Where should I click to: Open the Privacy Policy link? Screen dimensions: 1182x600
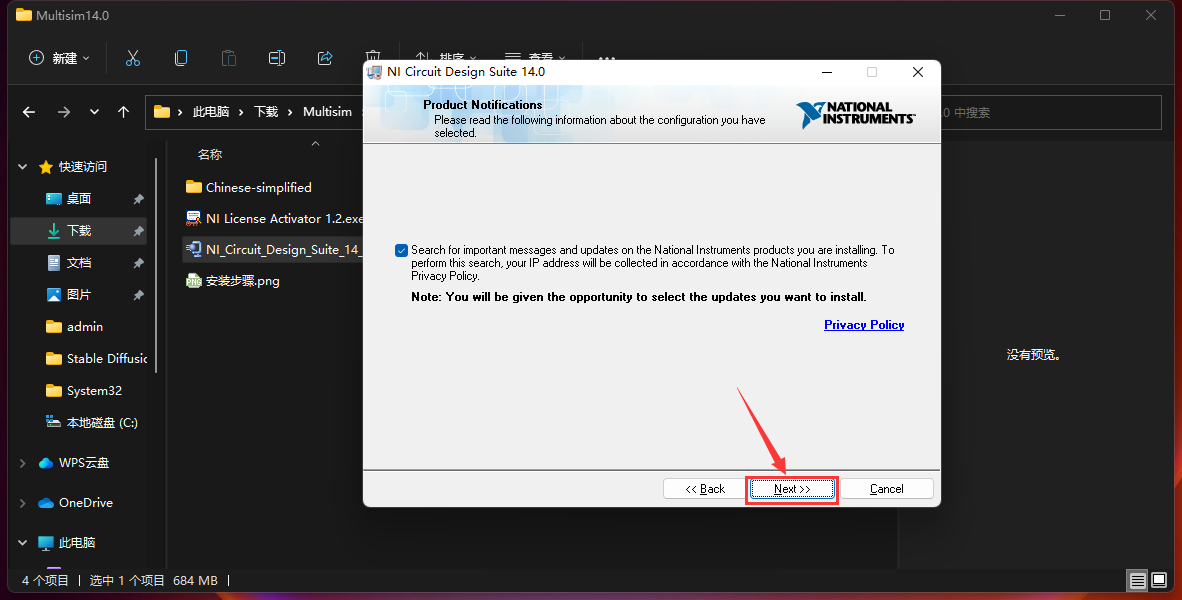tap(864, 325)
